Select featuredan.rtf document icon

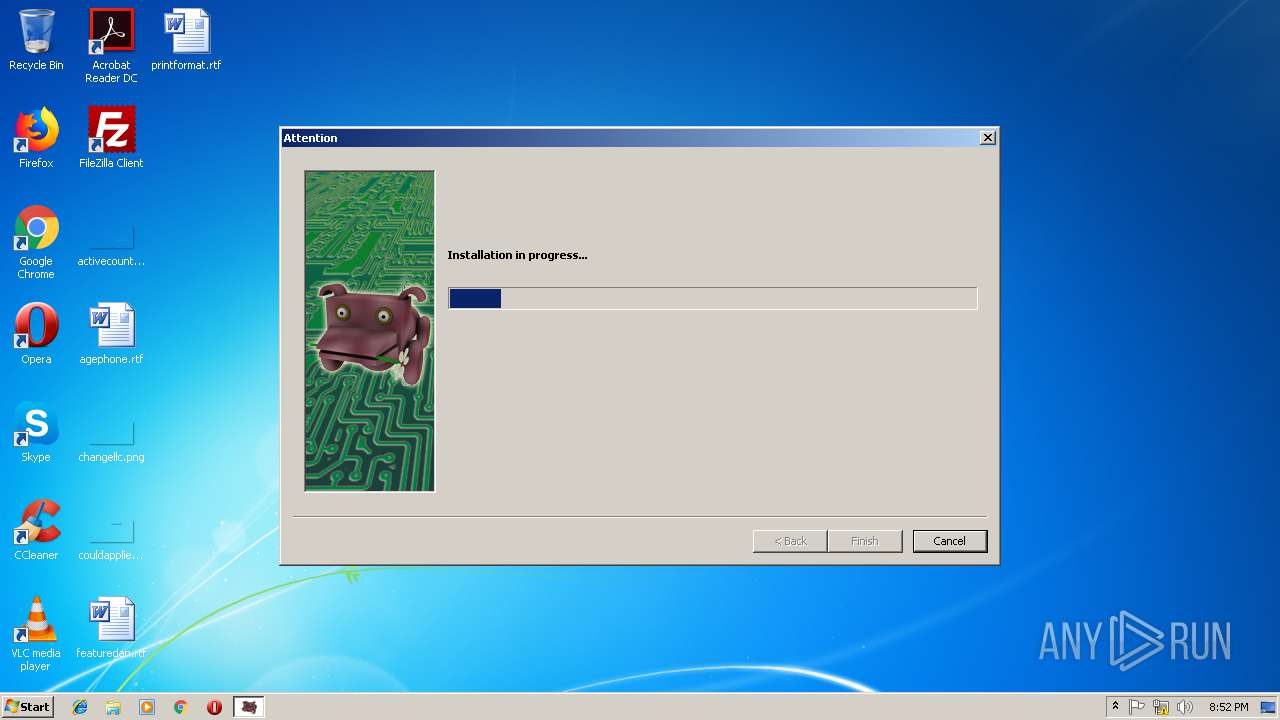[x=111, y=628]
